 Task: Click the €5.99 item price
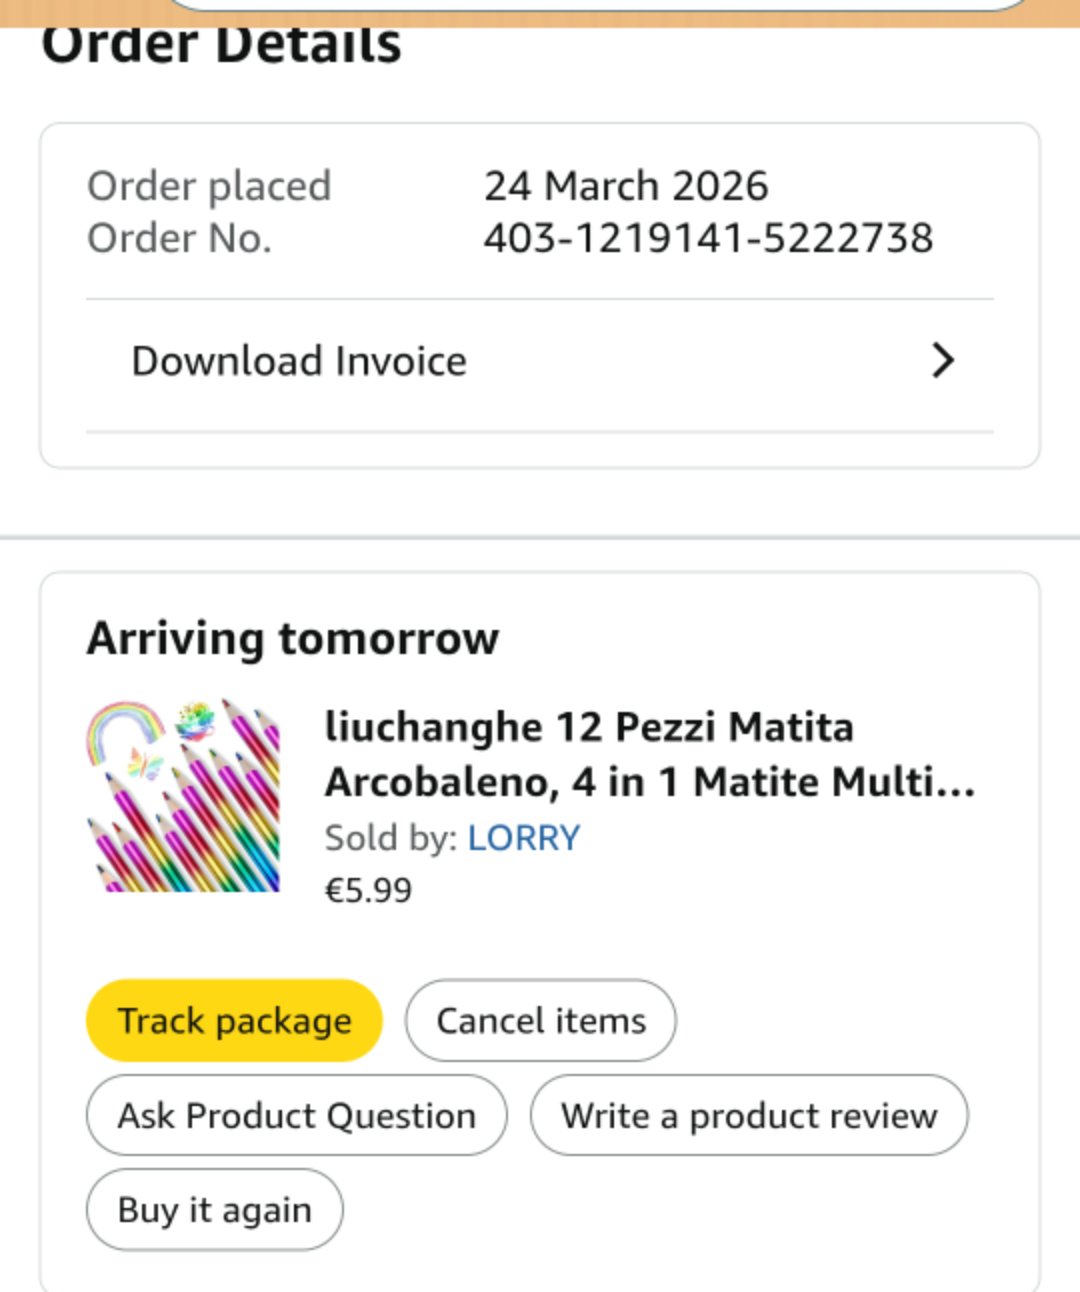click(368, 890)
